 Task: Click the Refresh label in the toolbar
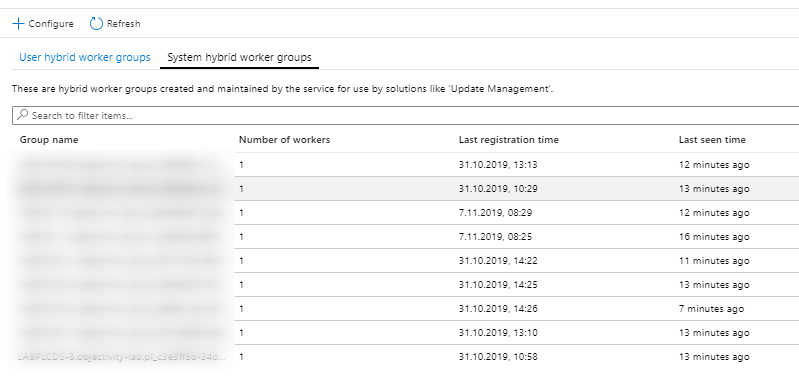123,23
